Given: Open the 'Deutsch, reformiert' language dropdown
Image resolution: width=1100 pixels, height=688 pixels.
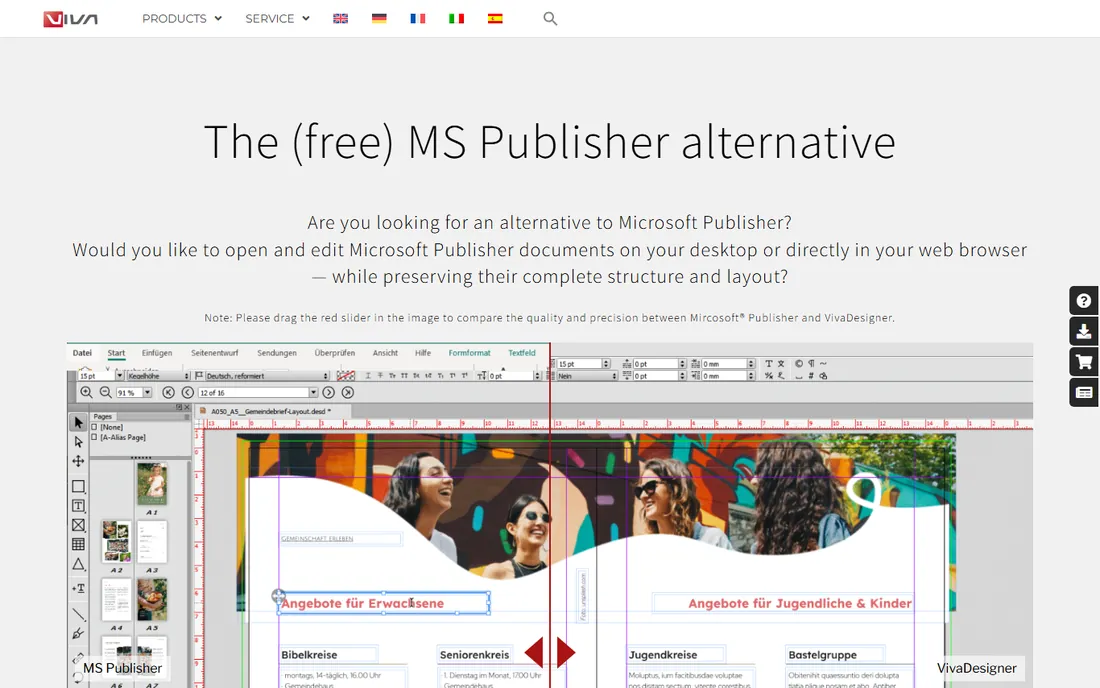Looking at the screenshot, I should 267,376.
